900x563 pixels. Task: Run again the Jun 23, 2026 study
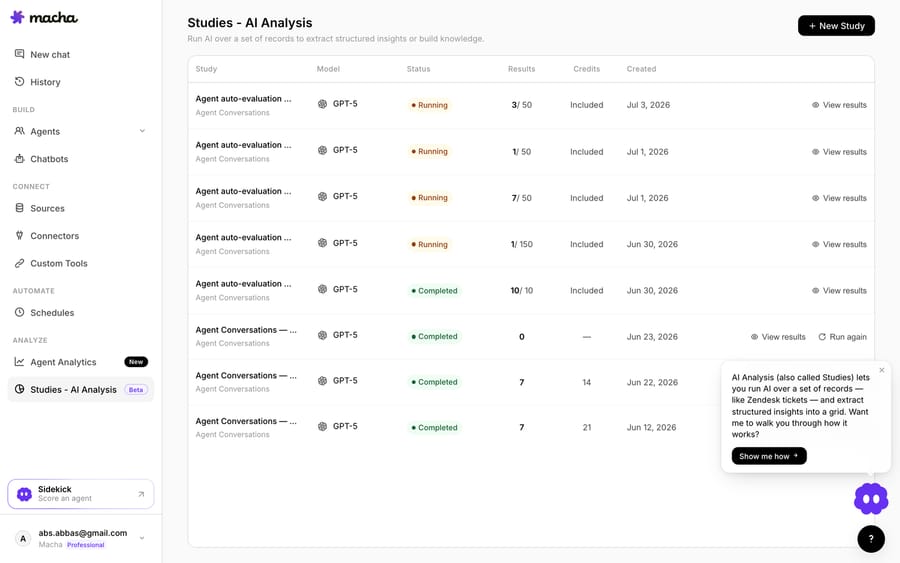pos(843,337)
